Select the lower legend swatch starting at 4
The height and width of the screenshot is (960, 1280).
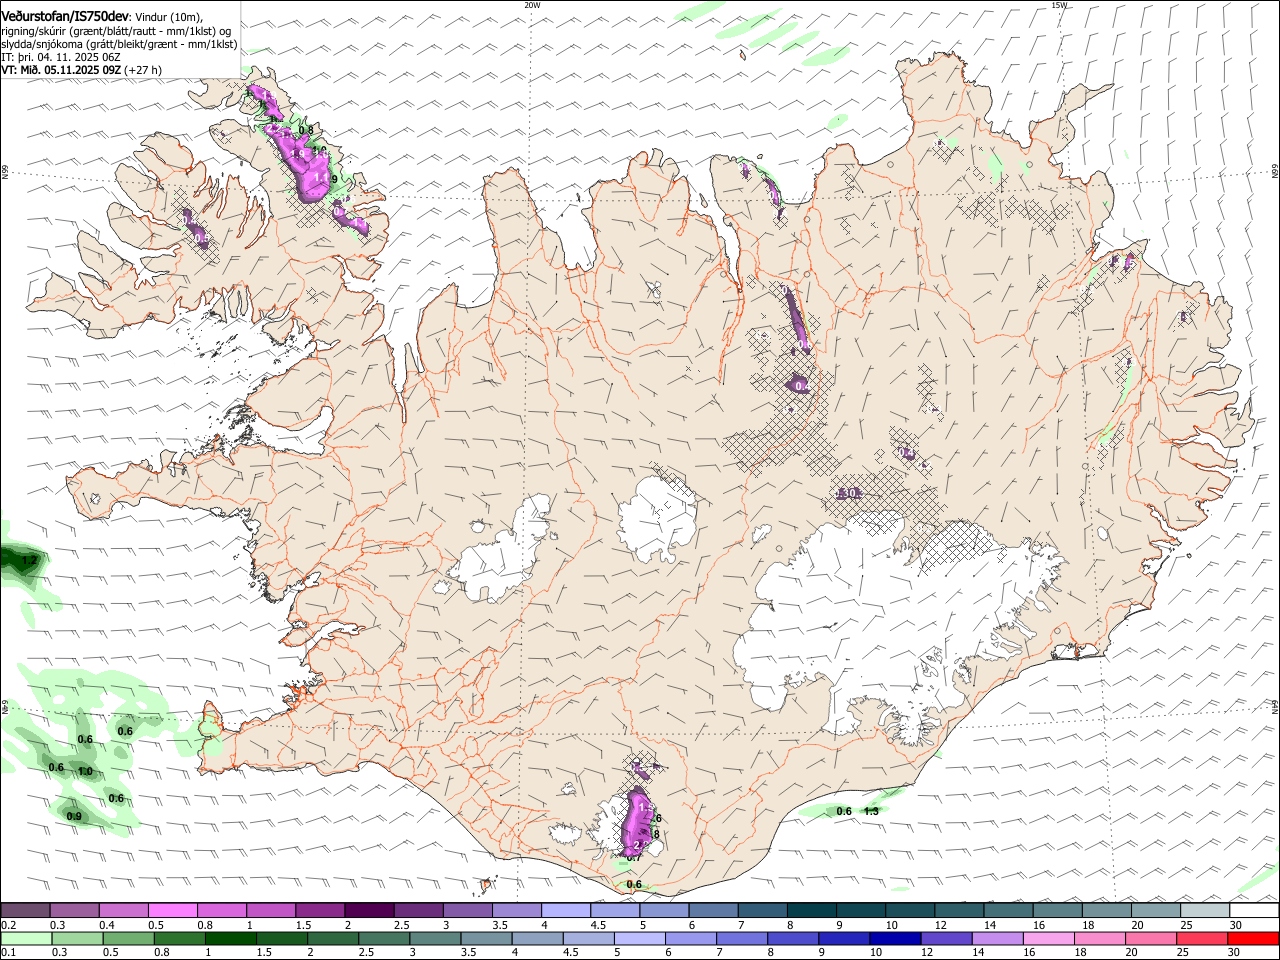536,938
